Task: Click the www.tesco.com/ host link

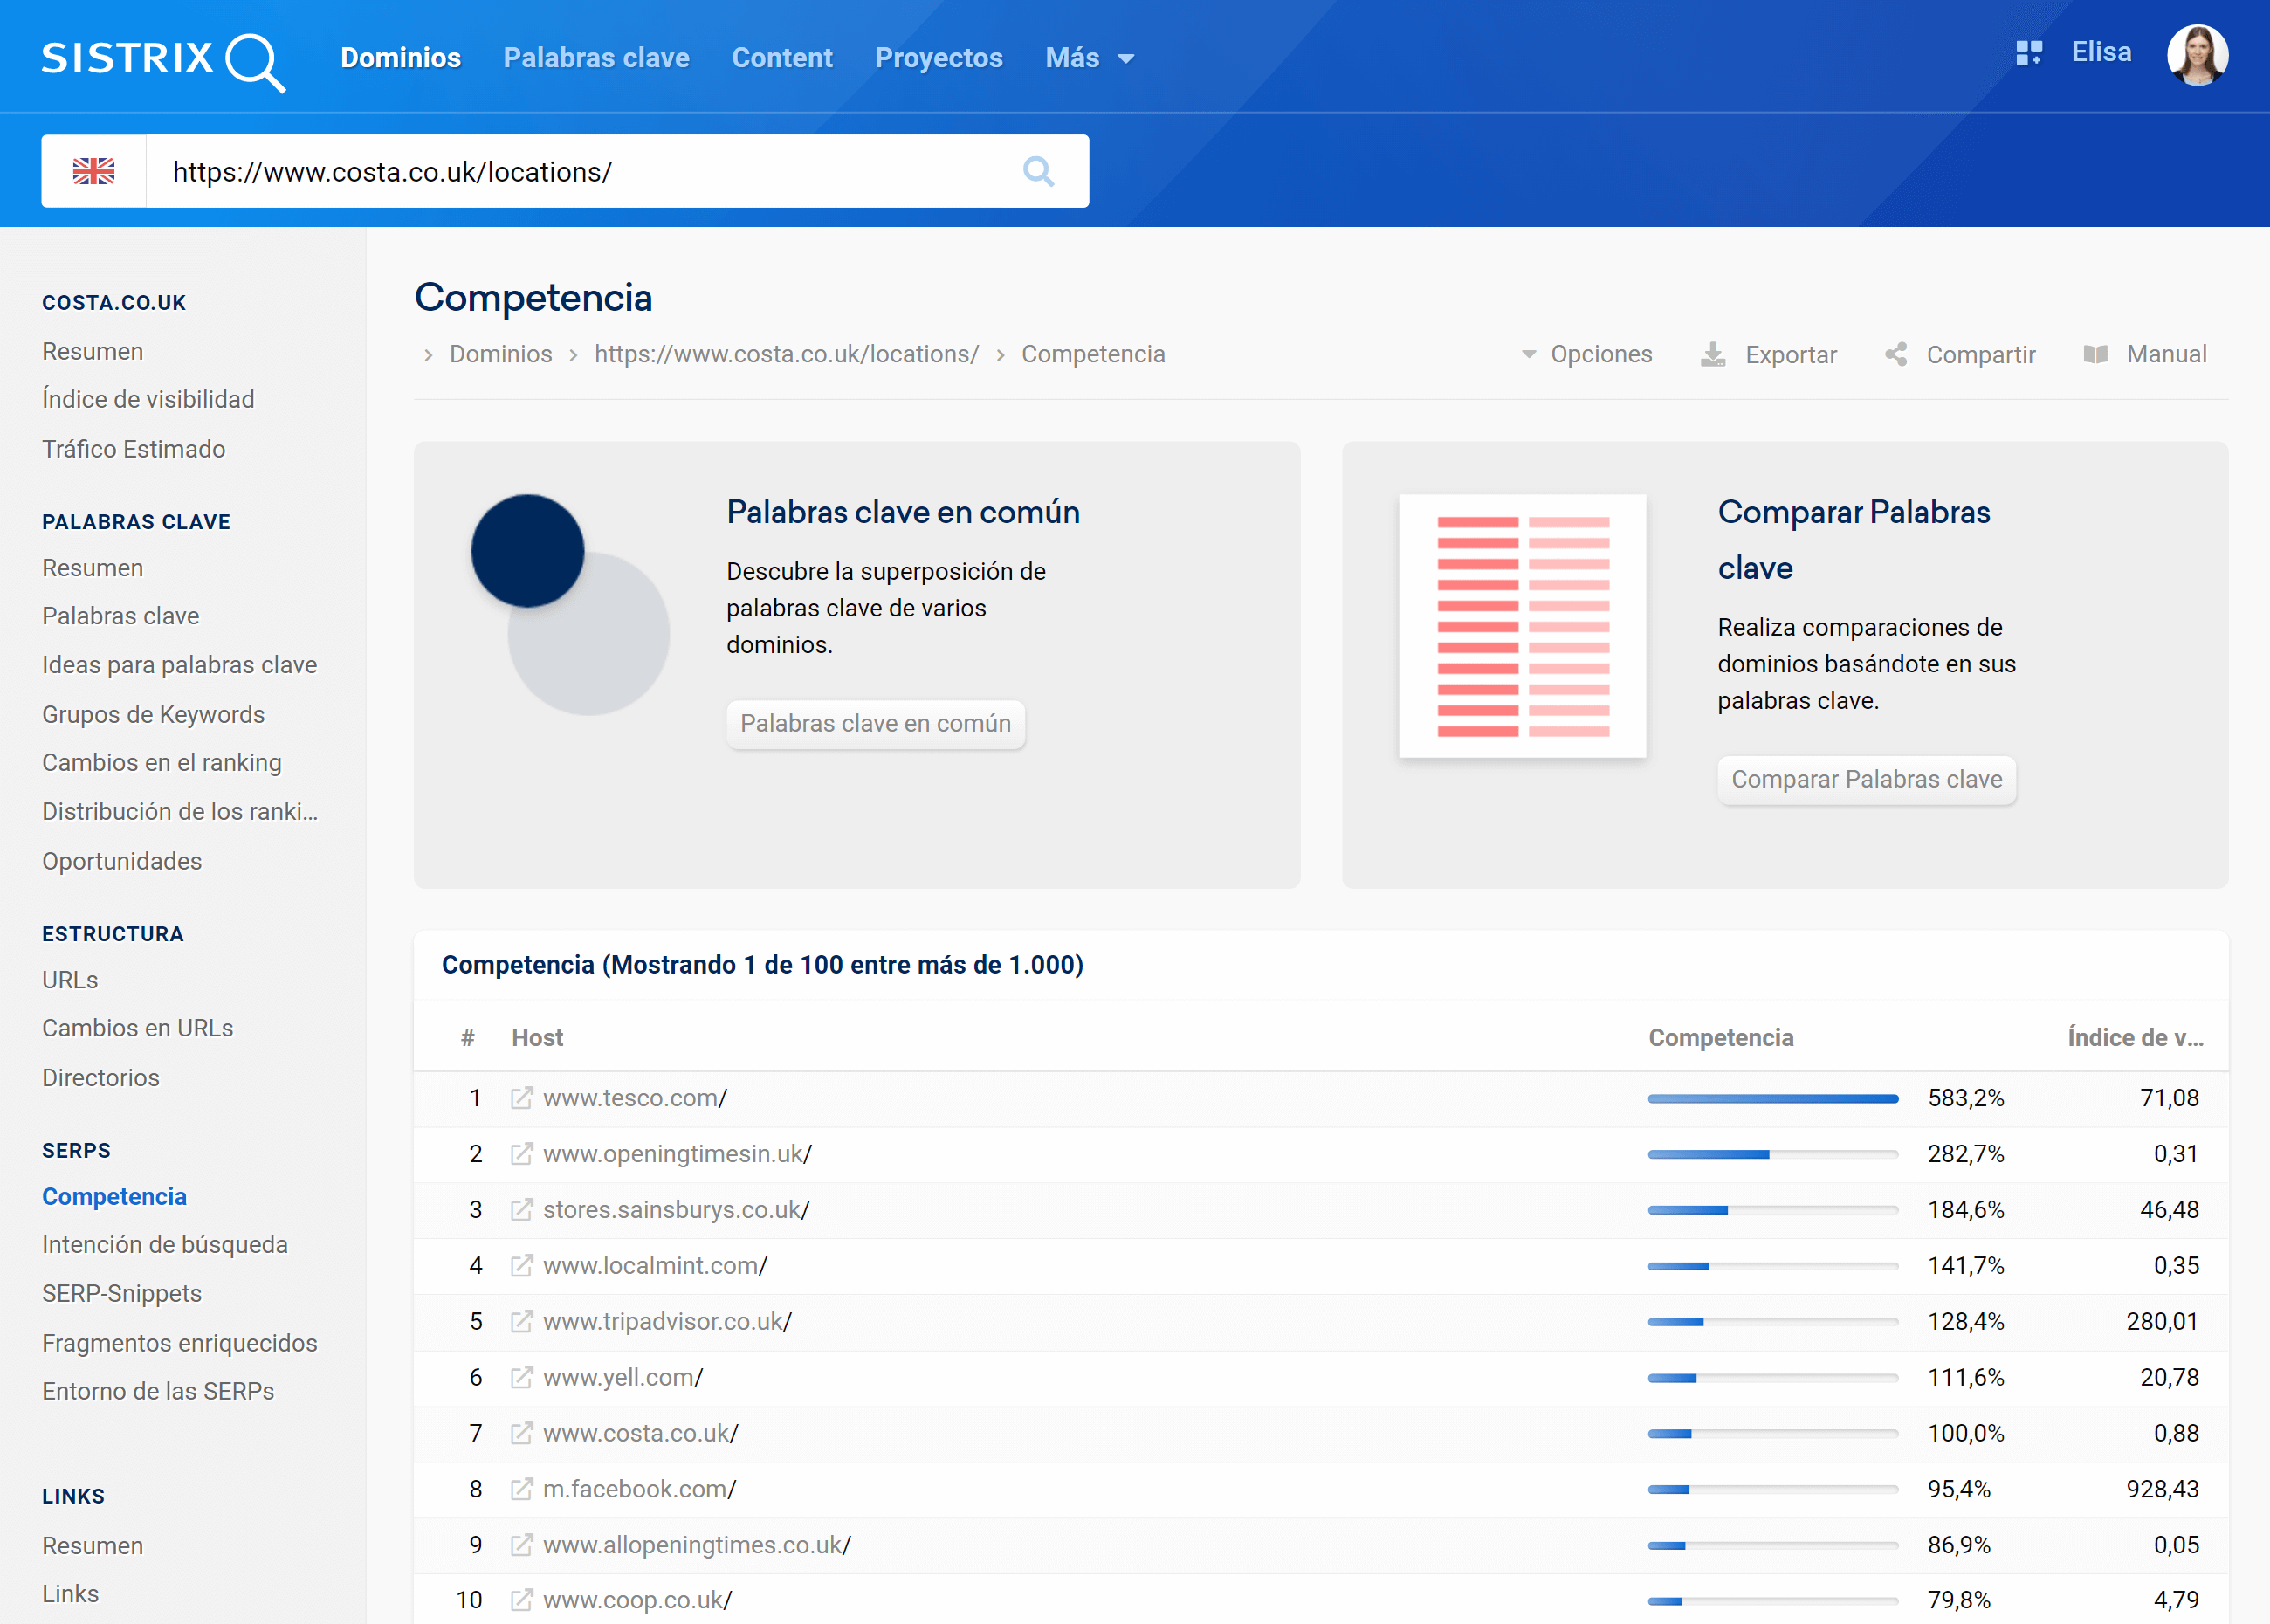Action: (x=635, y=1098)
